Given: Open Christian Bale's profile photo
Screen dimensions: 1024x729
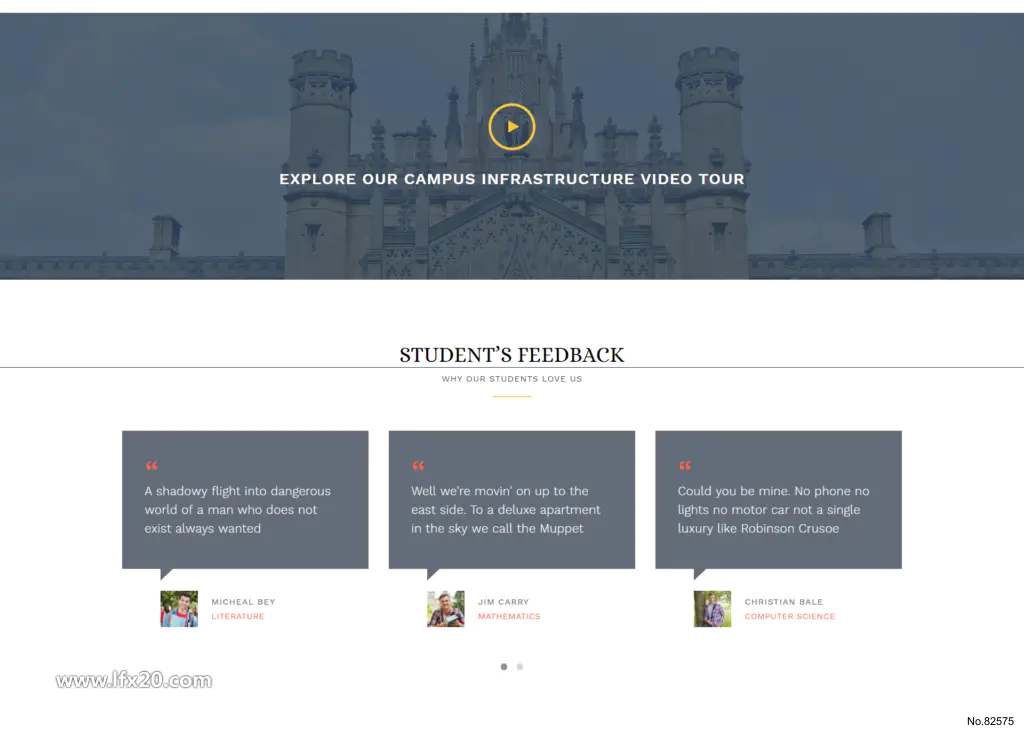Looking at the screenshot, I should pyautogui.click(x=712, y=609).
